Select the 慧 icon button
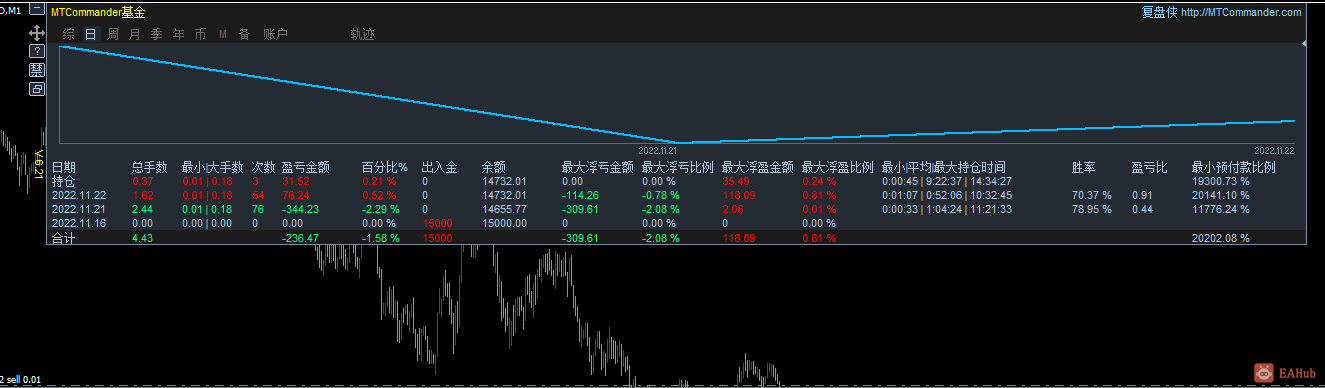 (x=37, y=69)
